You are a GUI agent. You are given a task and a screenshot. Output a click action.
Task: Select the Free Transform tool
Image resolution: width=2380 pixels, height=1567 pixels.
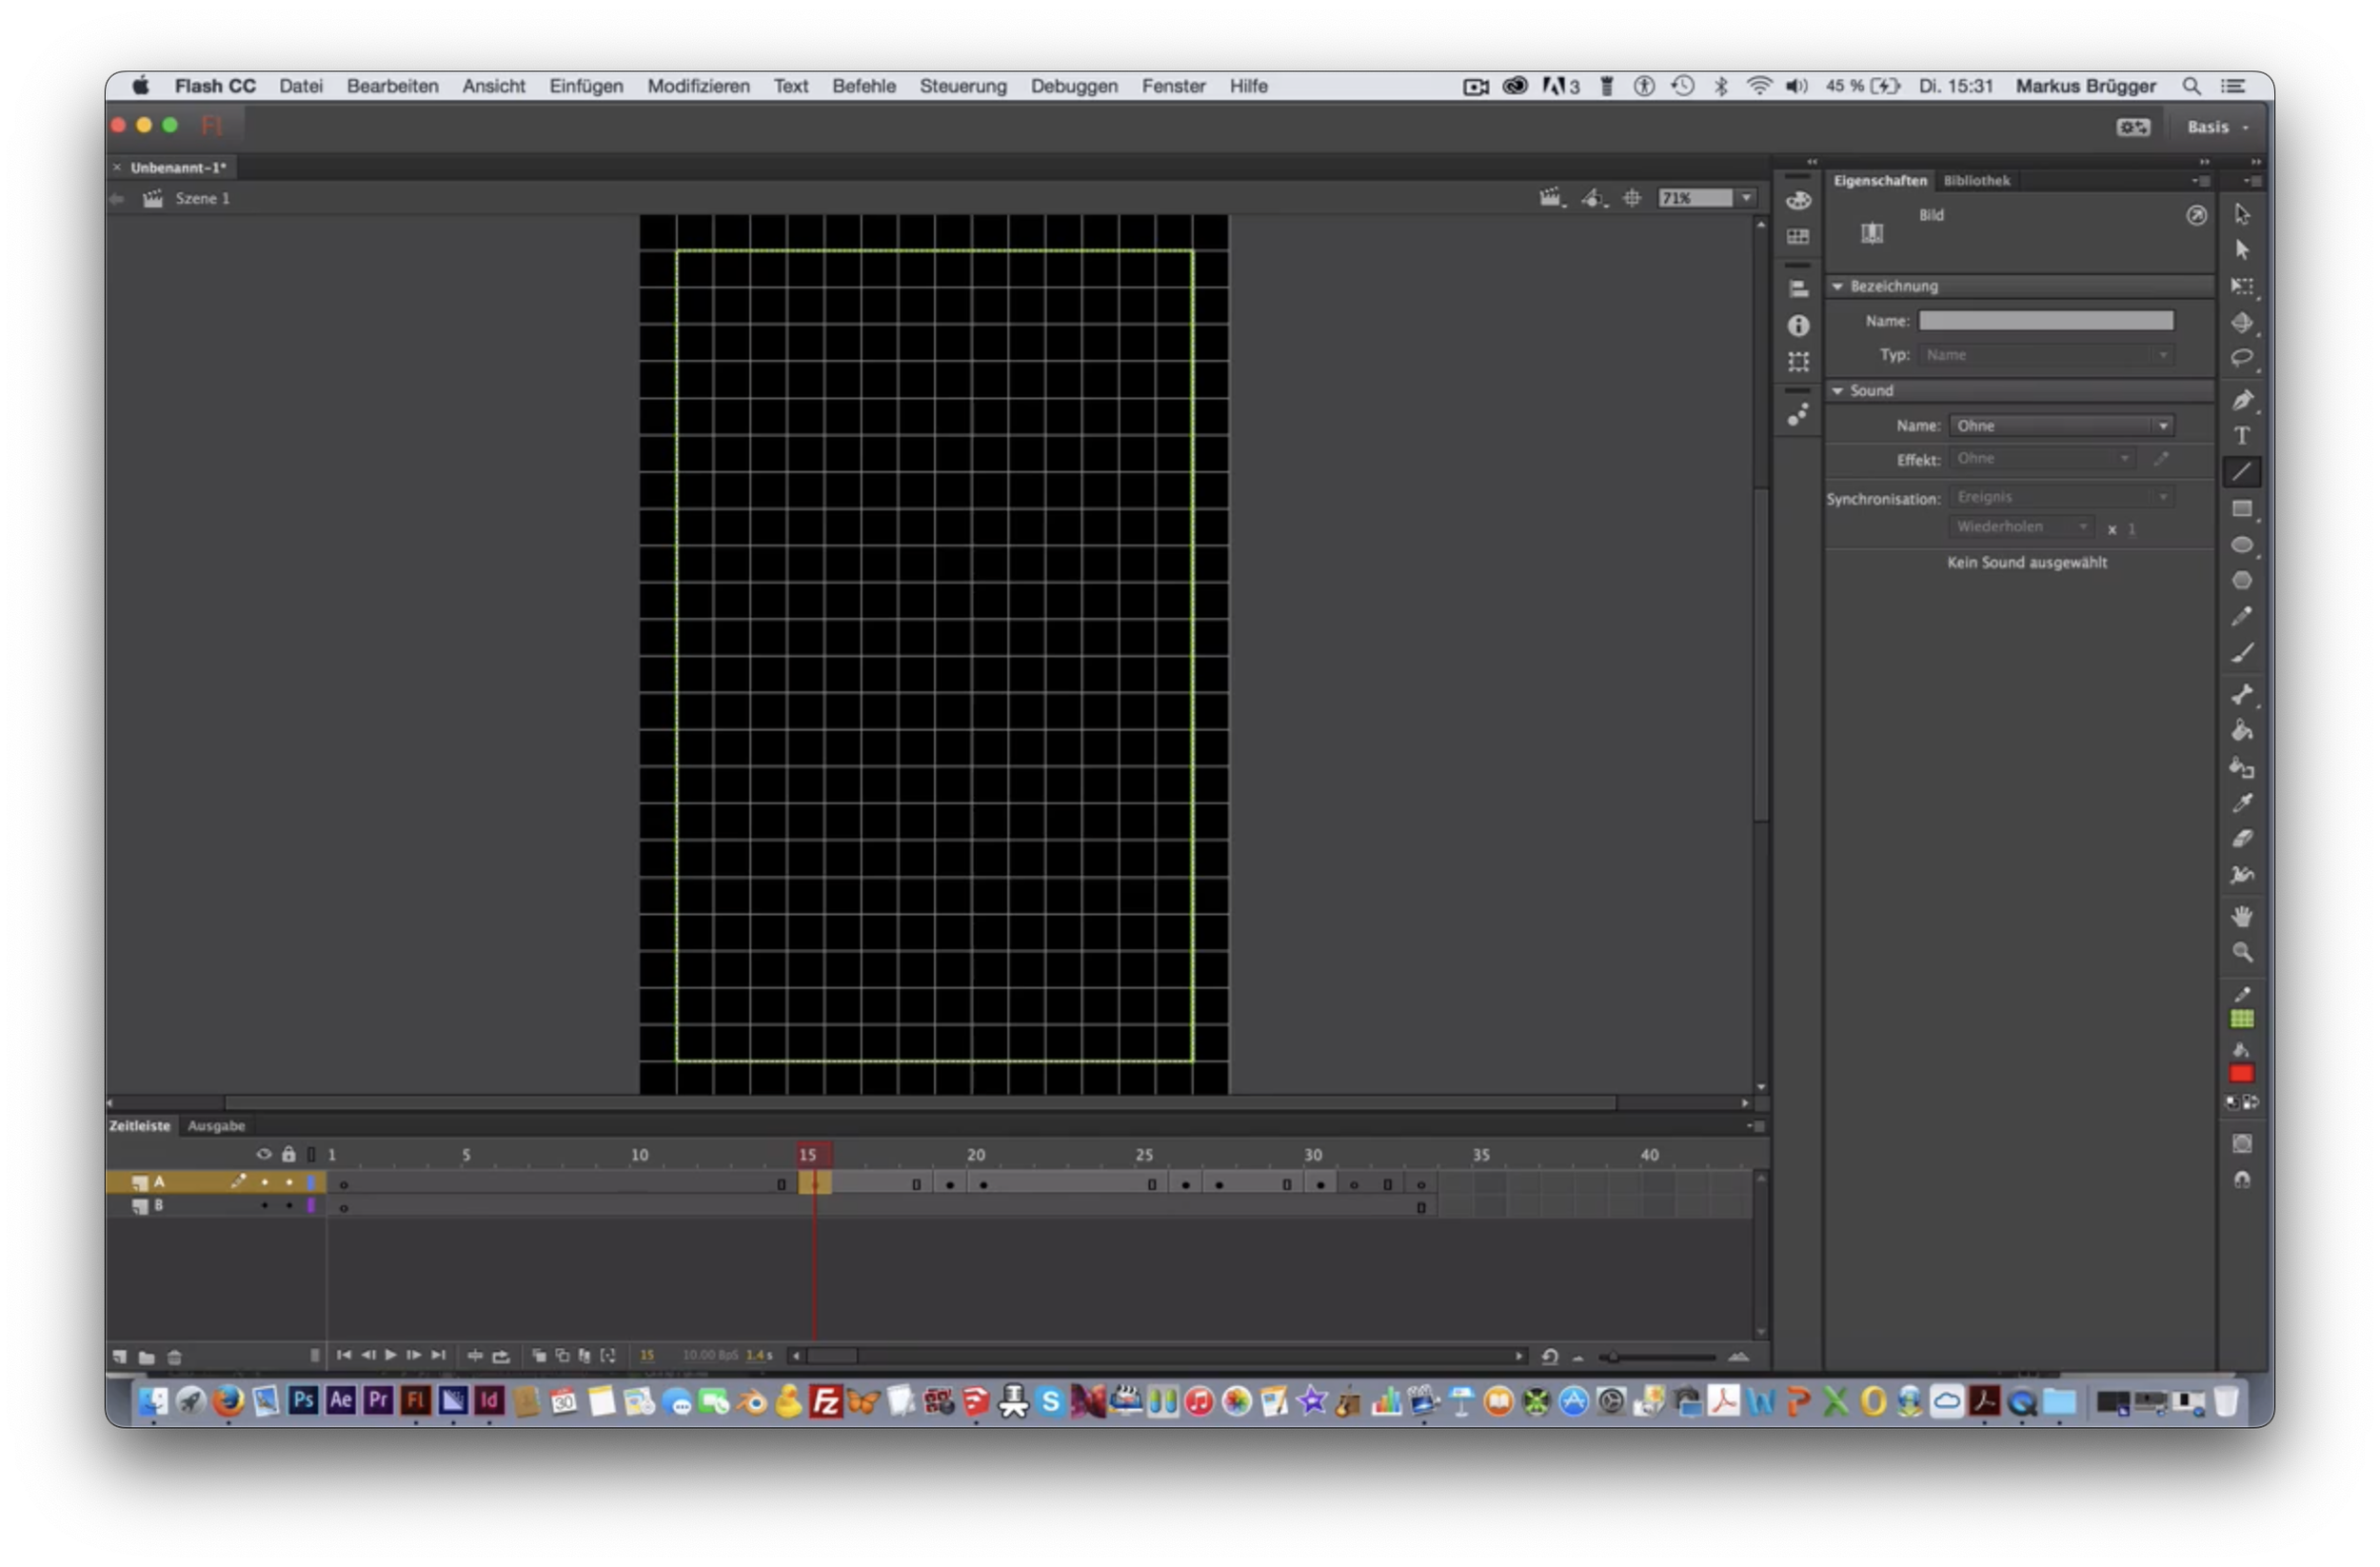[x=2241, y=286]
